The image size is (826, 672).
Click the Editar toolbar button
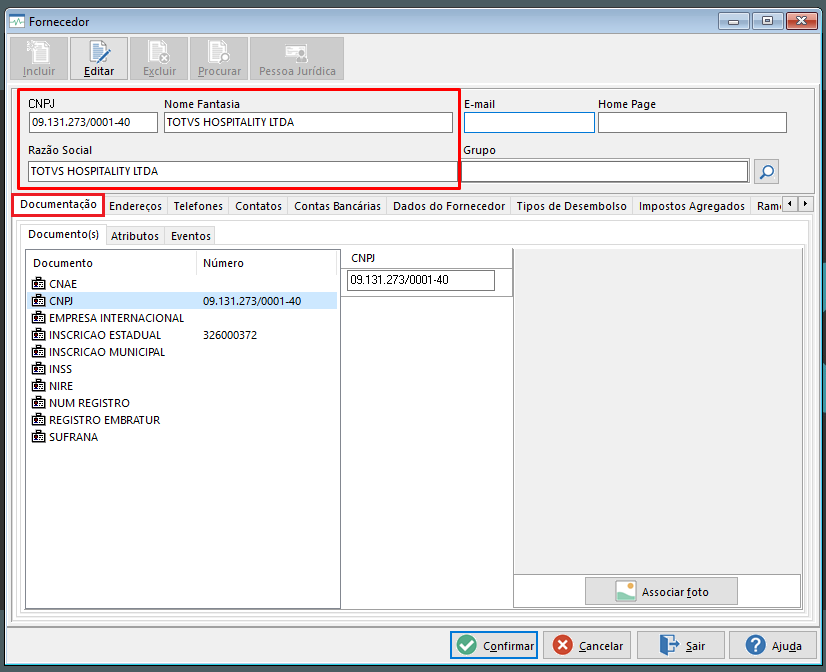[99, 58]
